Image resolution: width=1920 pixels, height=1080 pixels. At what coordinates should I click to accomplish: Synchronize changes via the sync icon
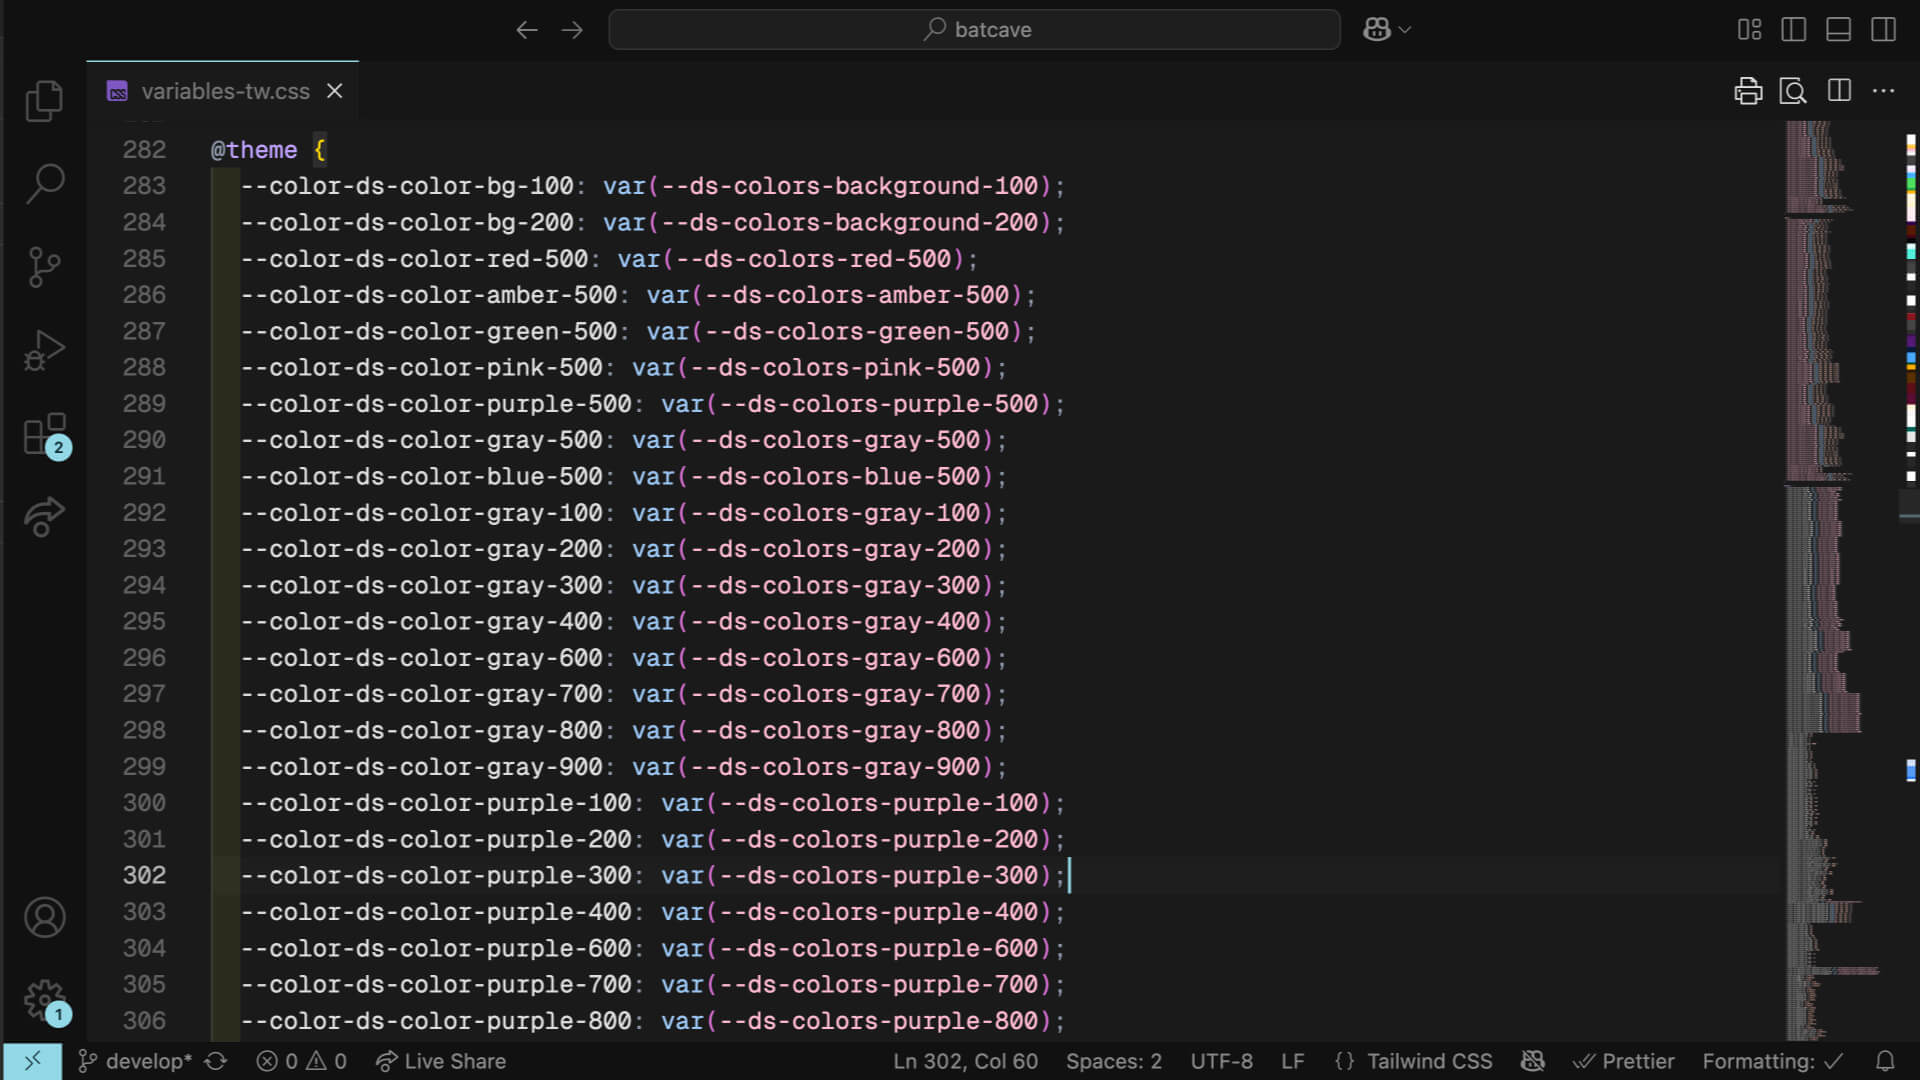tap(216, 1061)
